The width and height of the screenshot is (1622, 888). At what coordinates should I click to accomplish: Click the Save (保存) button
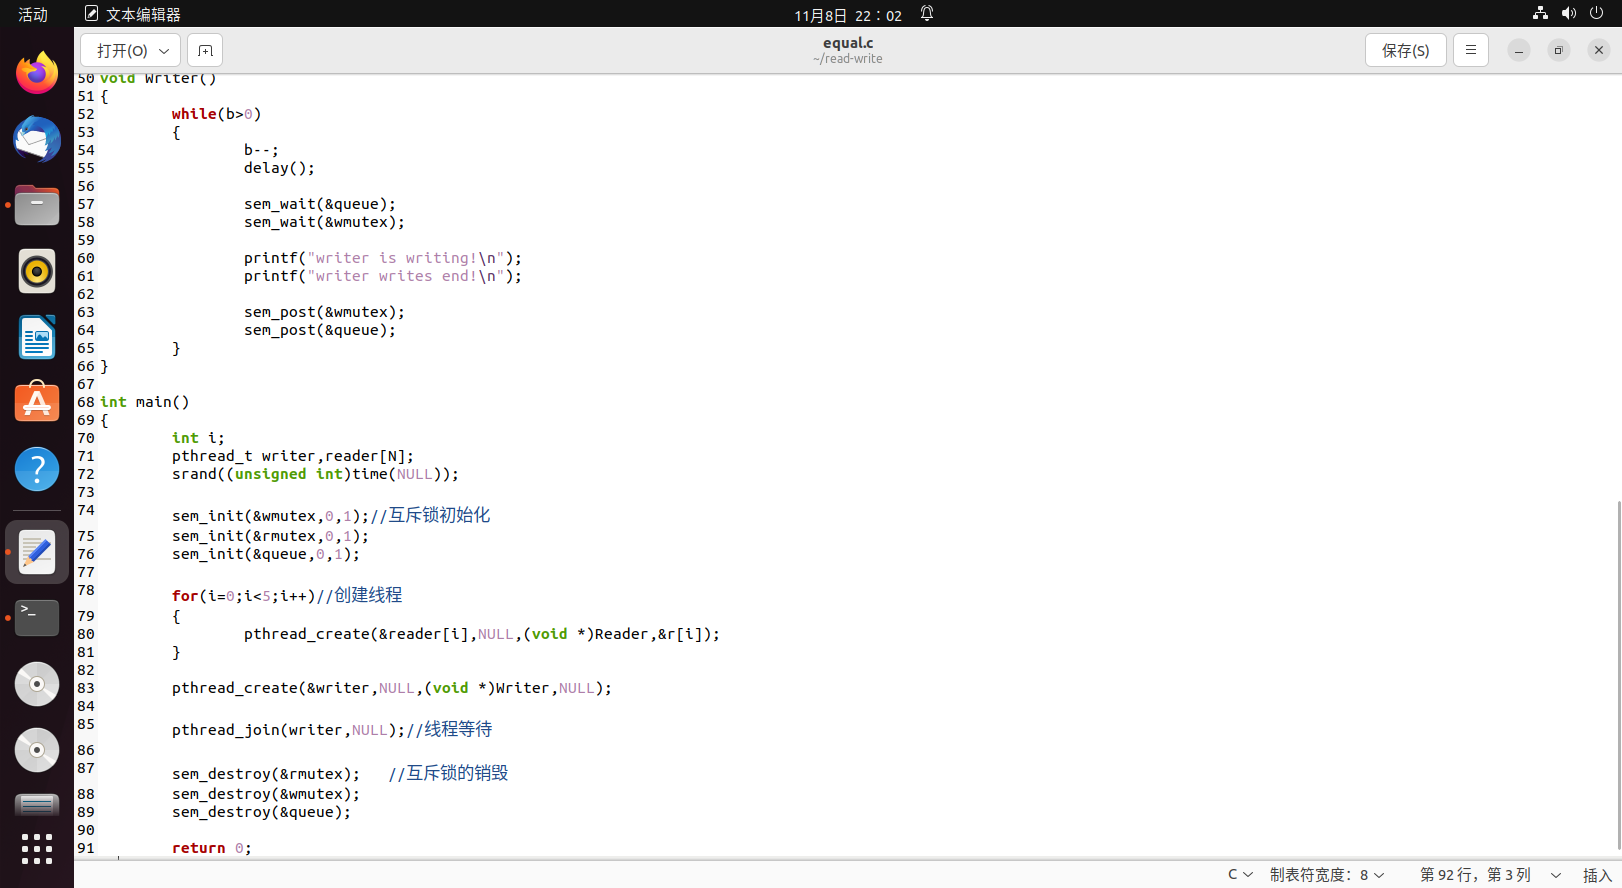coord(1405,50)
